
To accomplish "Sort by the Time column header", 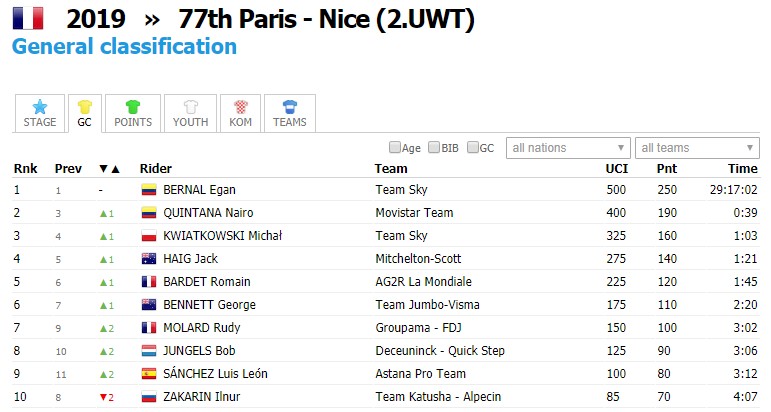I will (742, 169).
